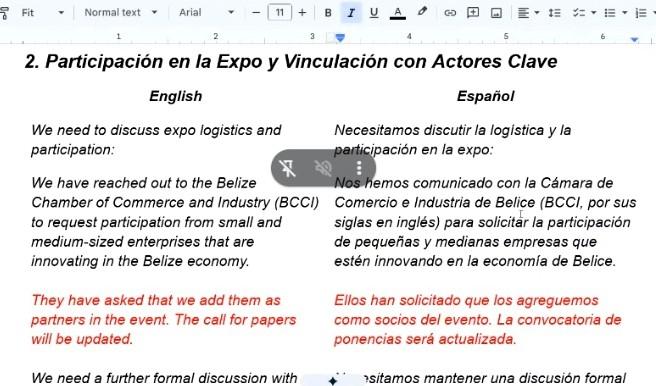The image size is (656, 386).
Task: Click paragraph We have reached out to the Belize
Action: tap(175, 222)
